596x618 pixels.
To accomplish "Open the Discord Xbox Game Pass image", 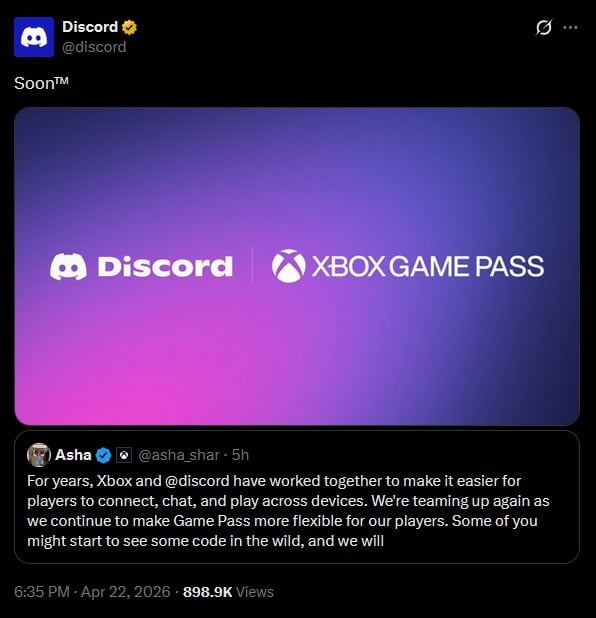I will click(297, 266).
